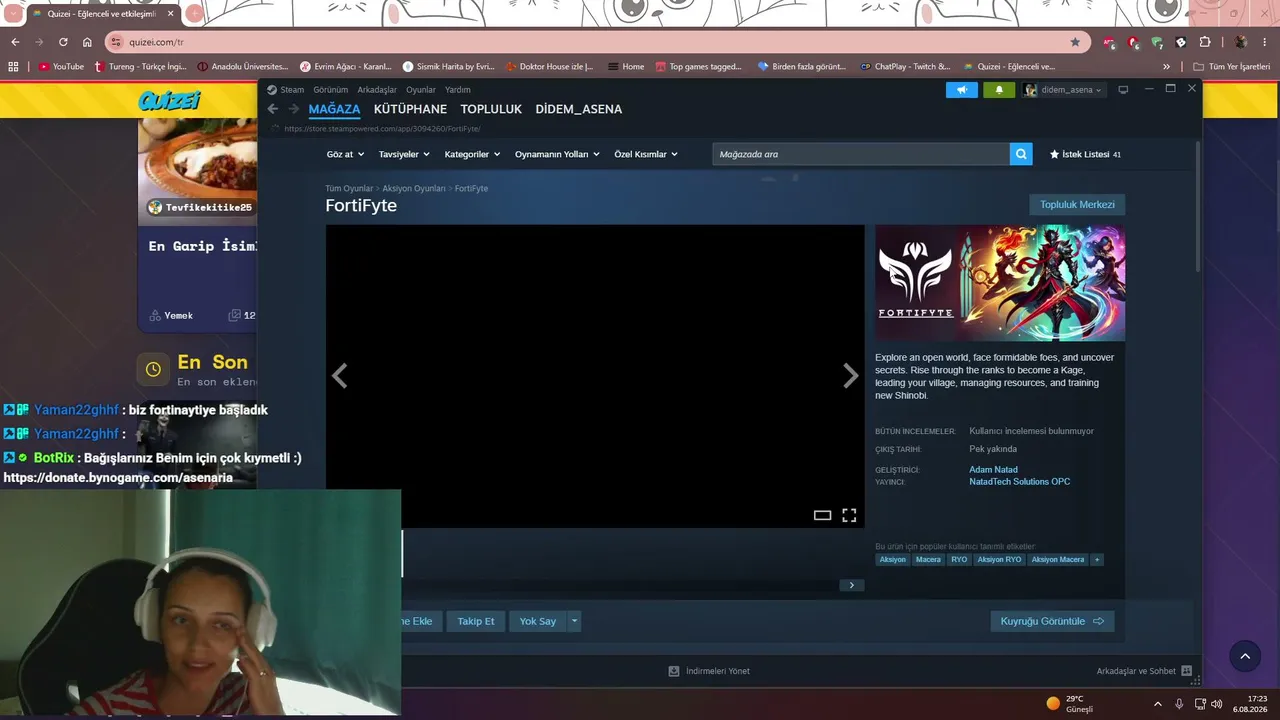Go back using Steam's back arrow
This screenshot has width=1280, height=720.
[273, 109]
